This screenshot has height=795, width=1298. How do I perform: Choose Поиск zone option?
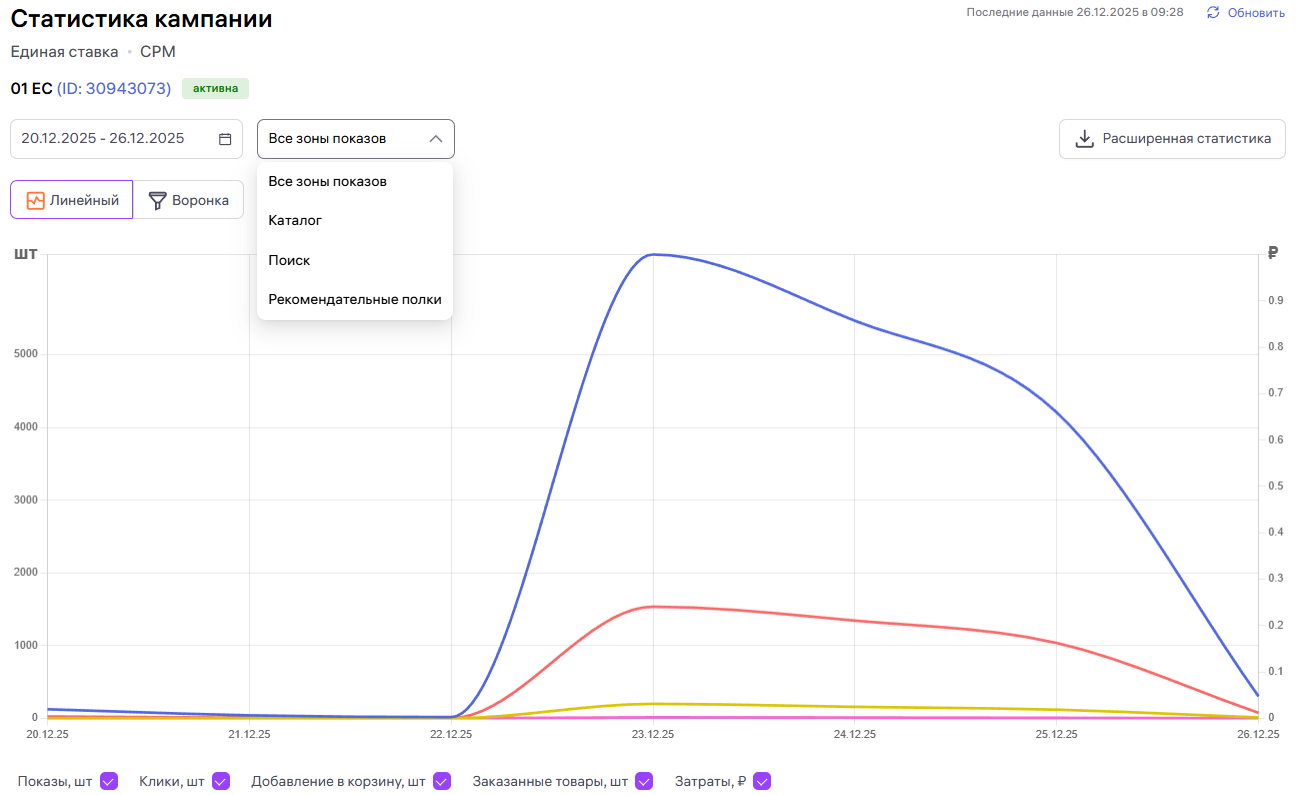(x=289, y=260)
